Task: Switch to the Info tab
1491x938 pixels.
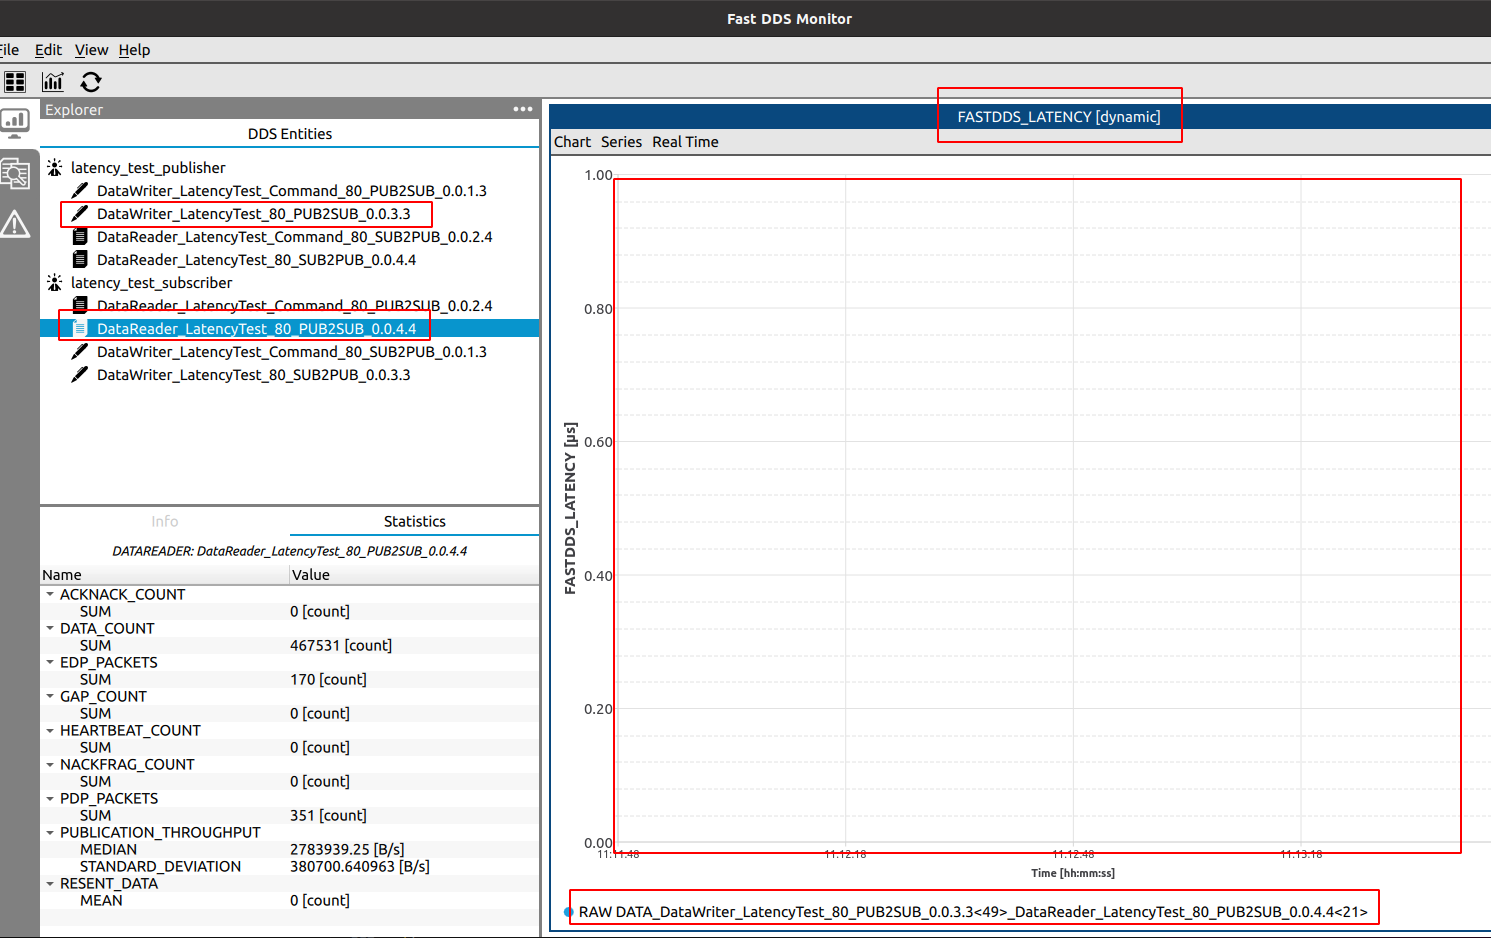Action: click(164, 521)
